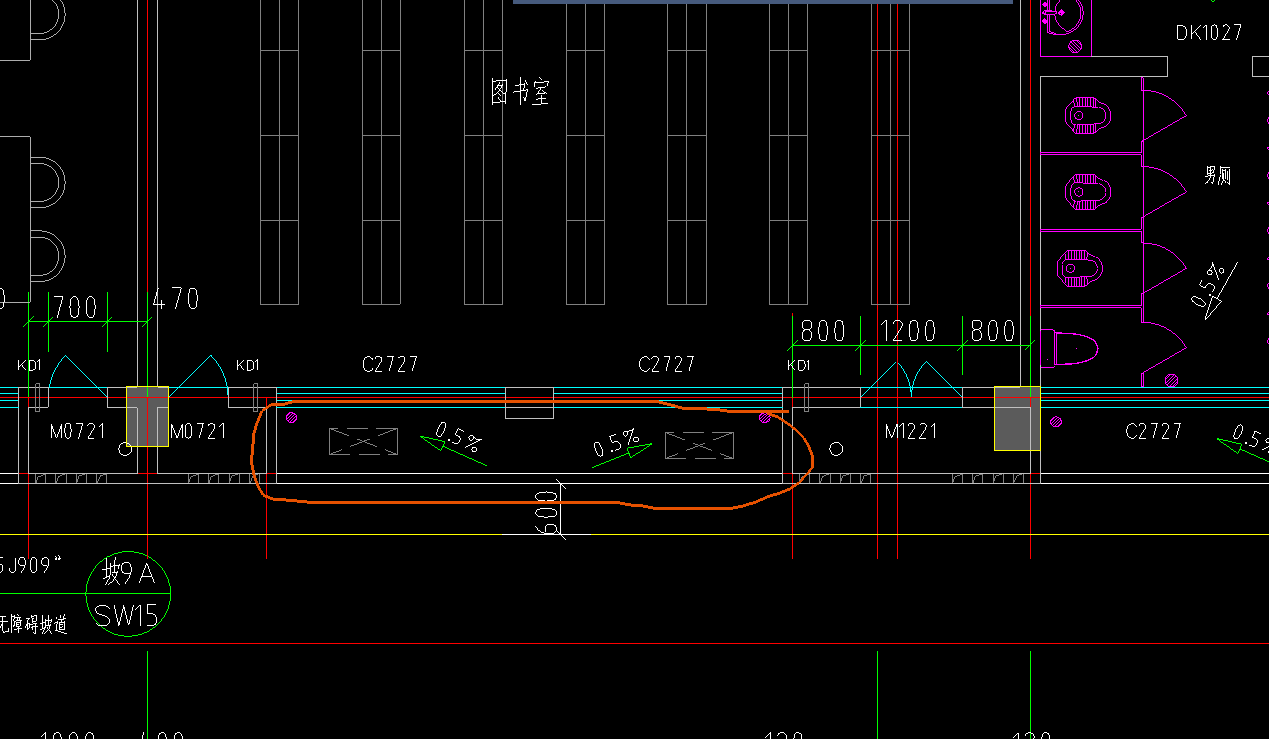Select the seated toilet fixture below squat stalls

(1069, 348)
